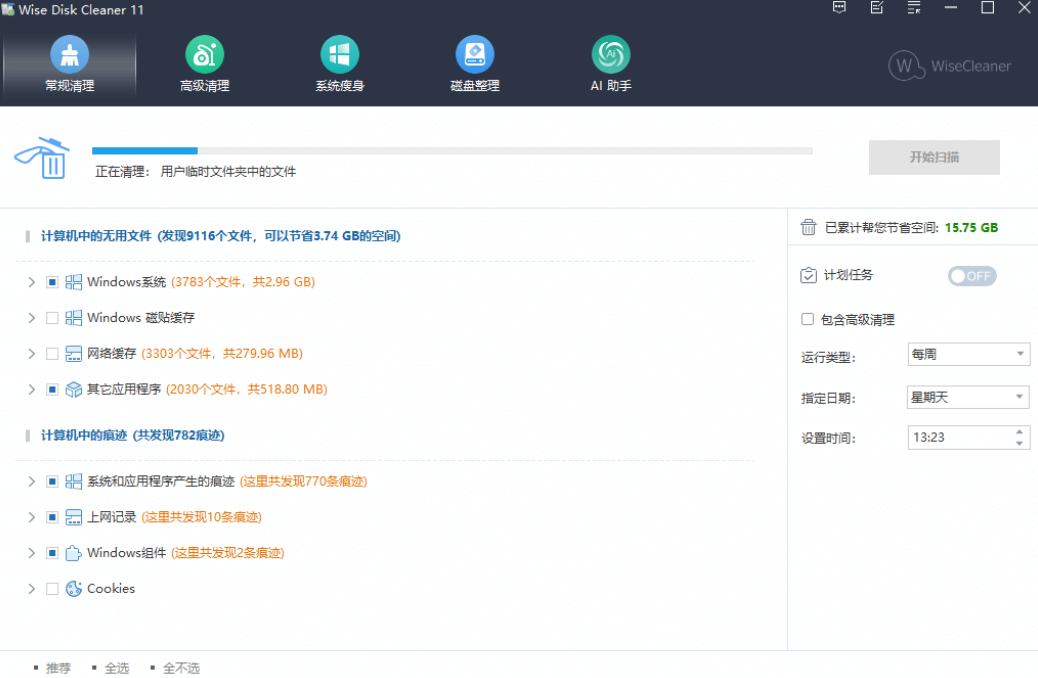Screen dimensions: 1038x678
Task: Expand 系统和应用程序产生的痕迹 row
Action: (31, 481)
